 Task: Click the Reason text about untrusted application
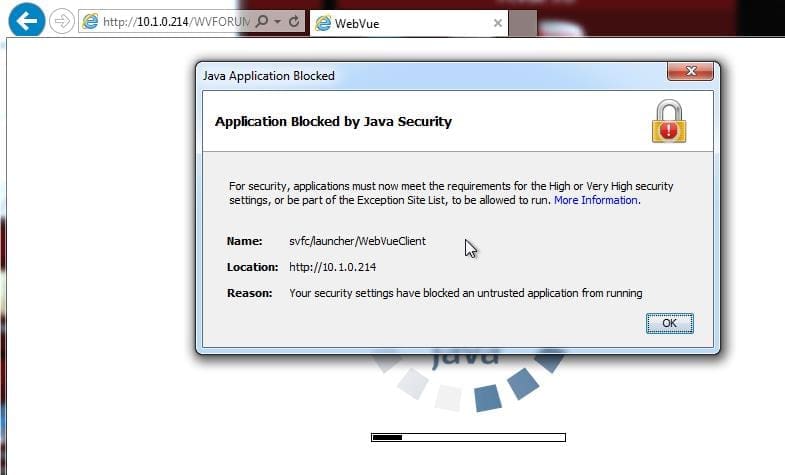tap(466, 293)
